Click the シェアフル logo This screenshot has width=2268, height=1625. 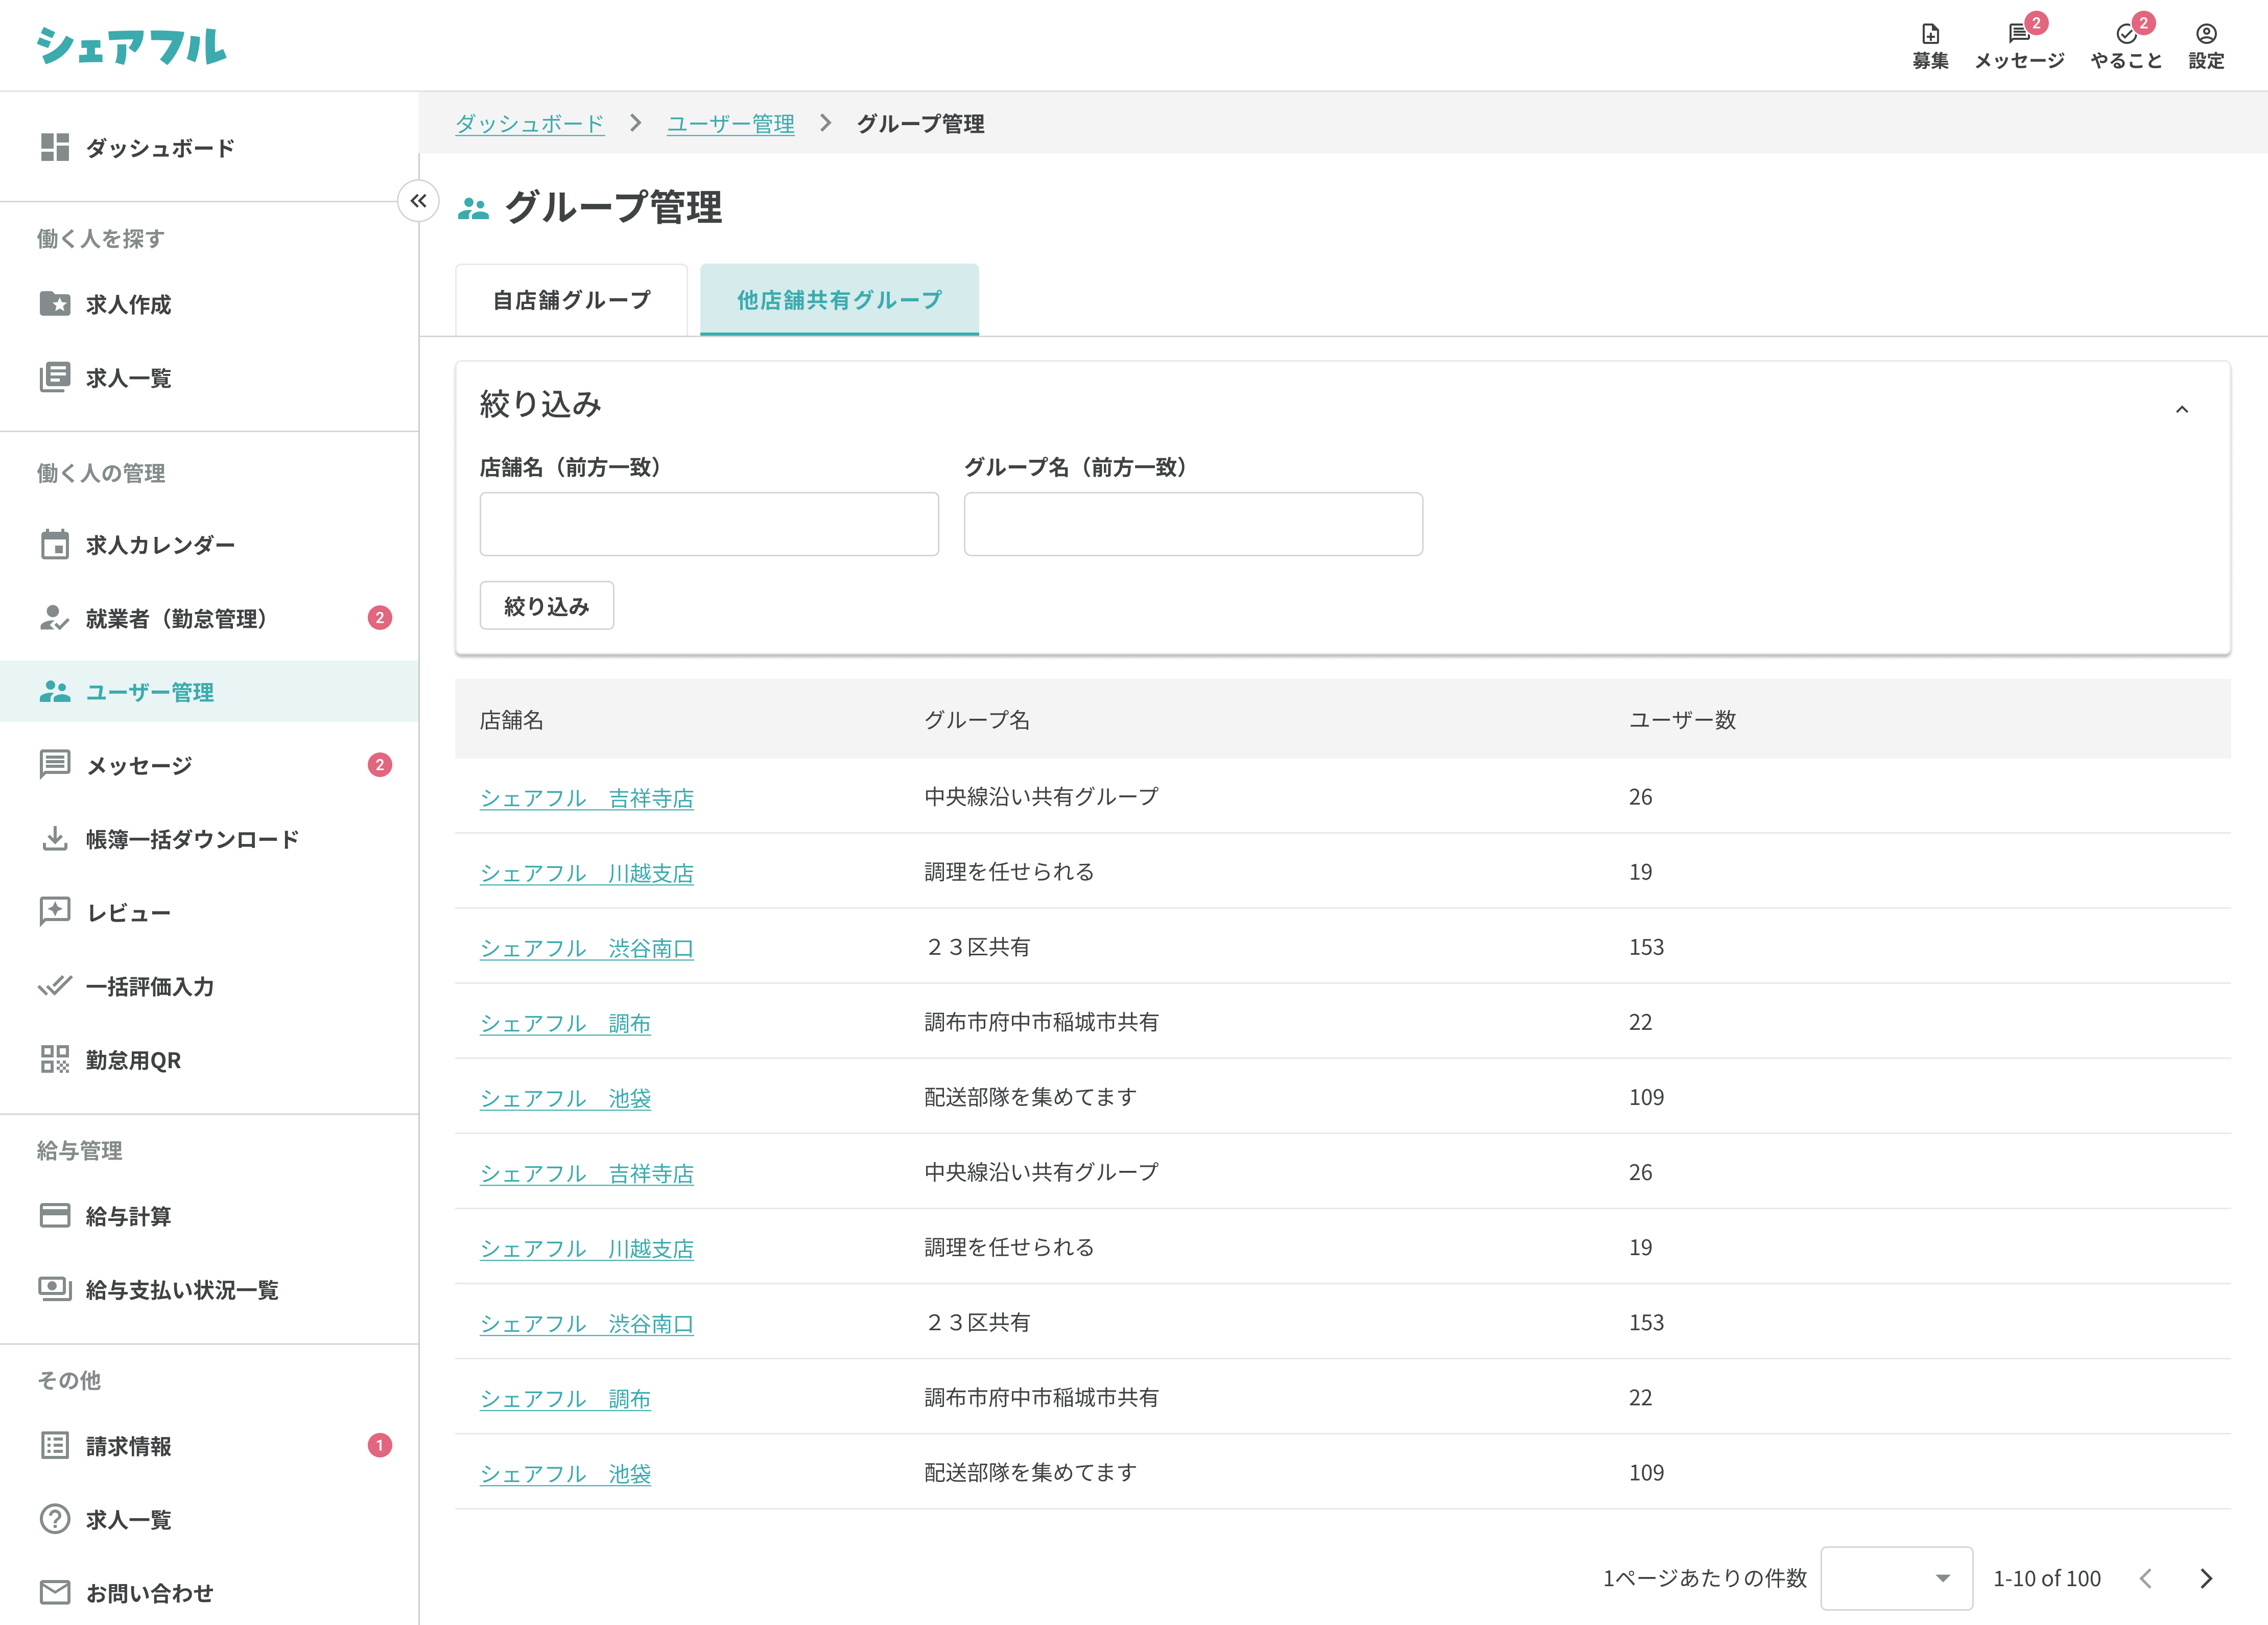pos(132,46)
